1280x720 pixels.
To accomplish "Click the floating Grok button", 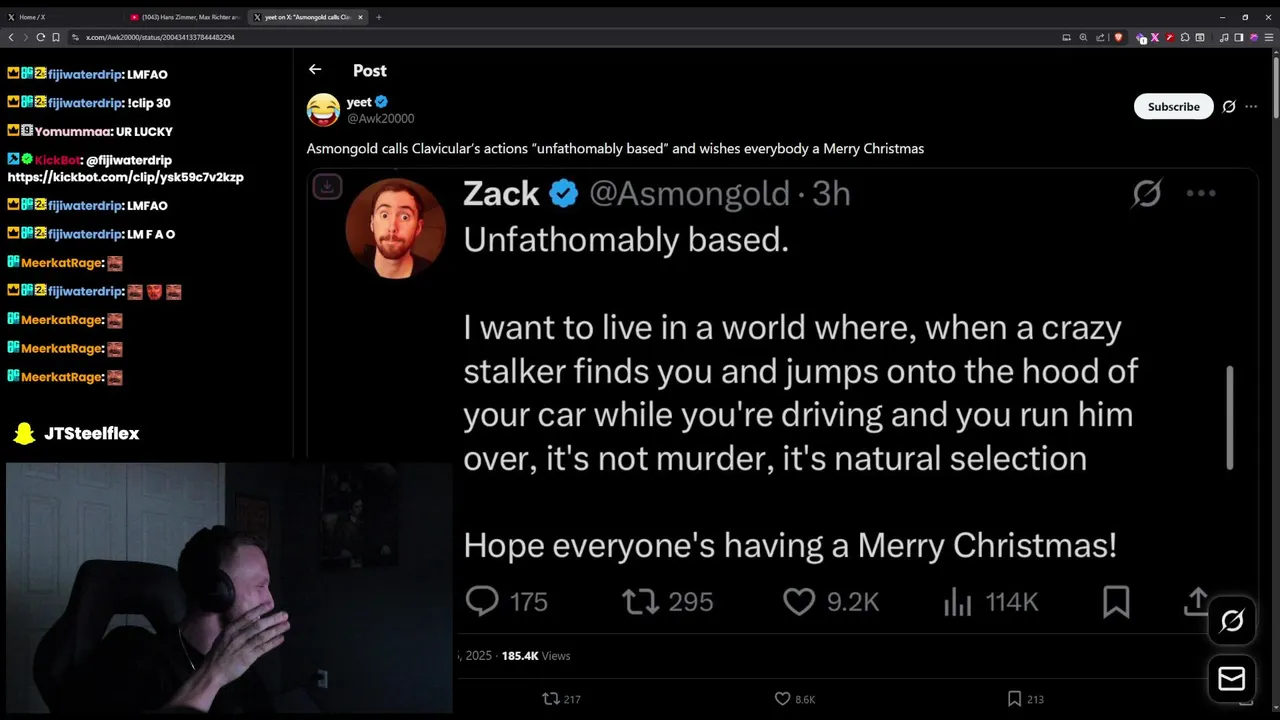I will 1232,621.
